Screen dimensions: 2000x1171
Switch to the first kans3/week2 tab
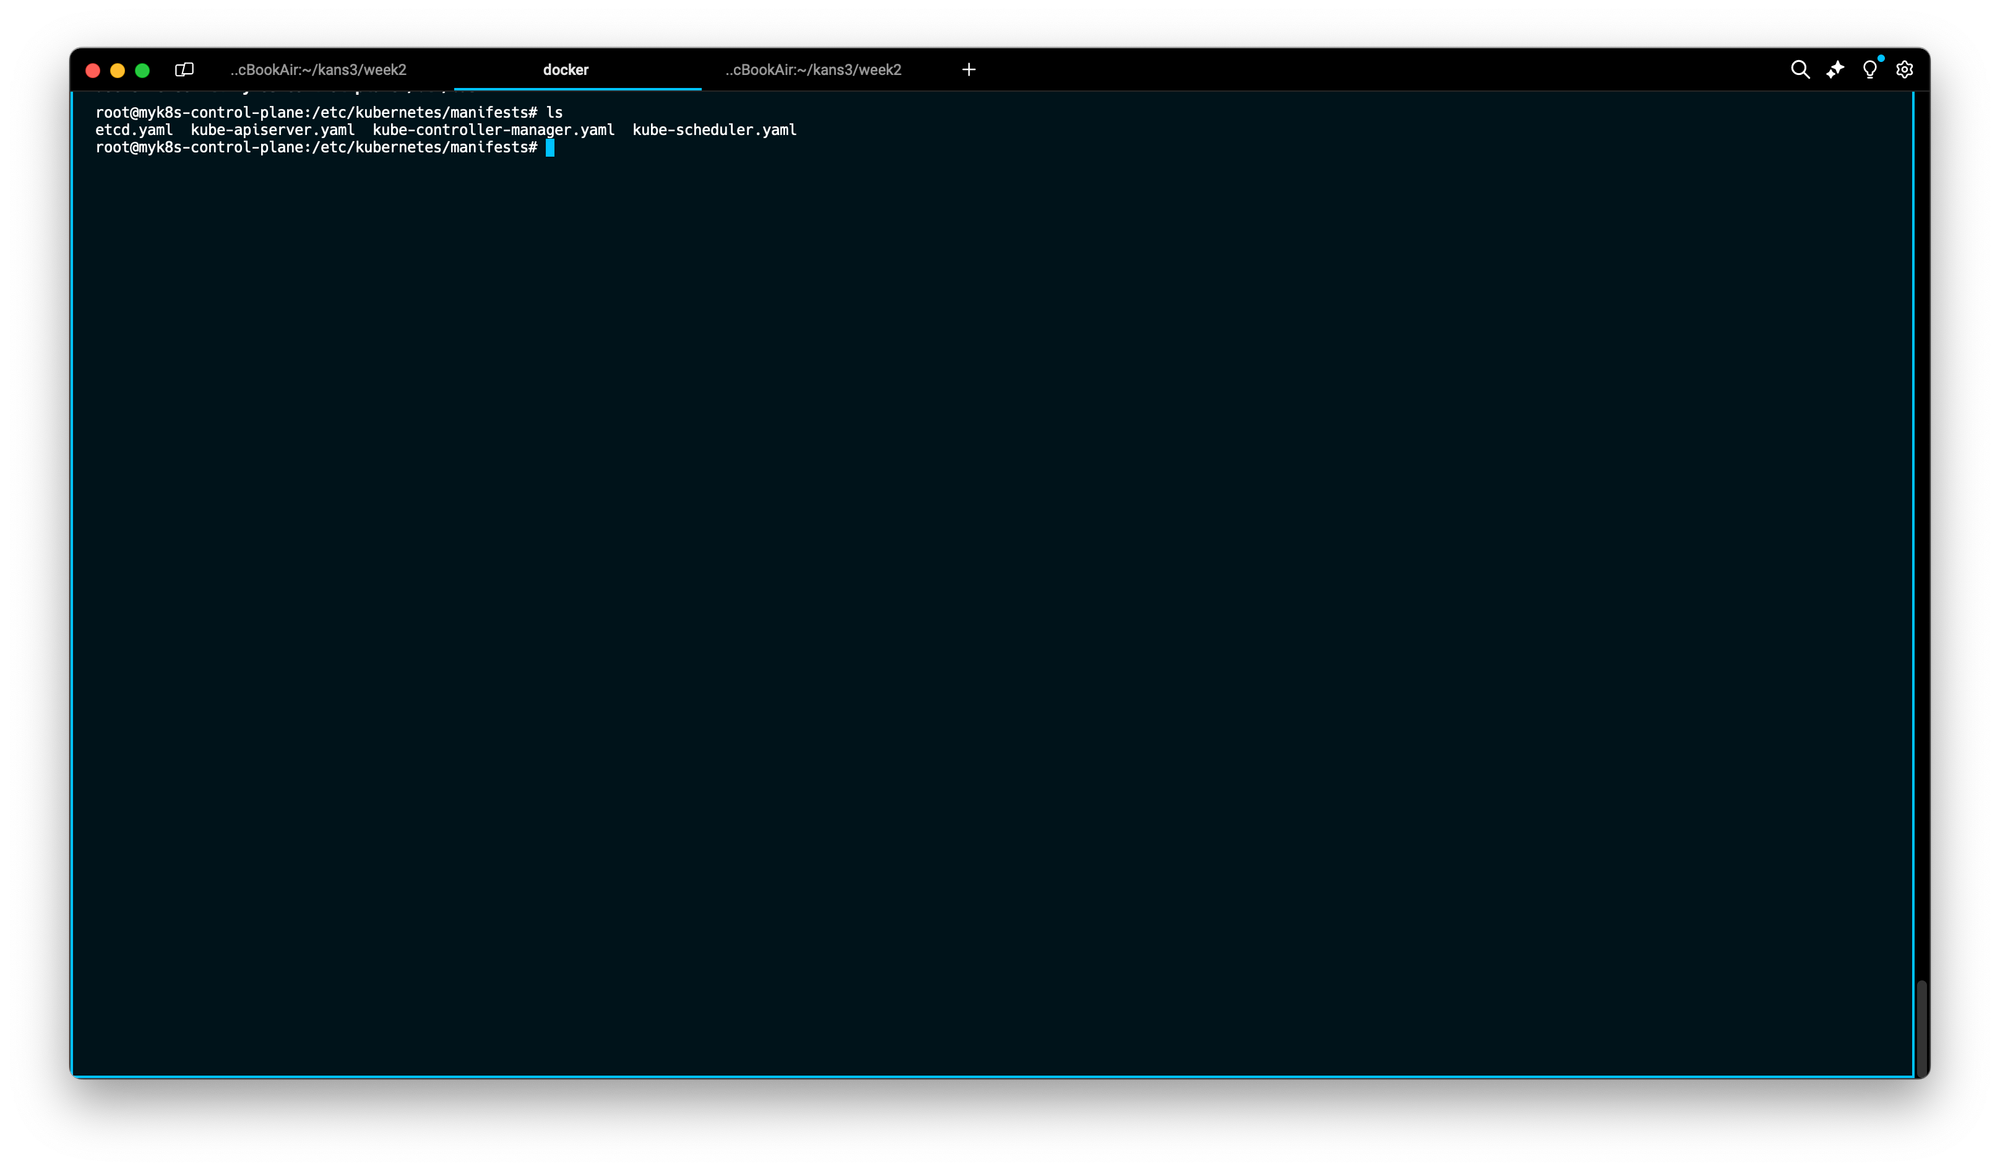coord(318,70)
